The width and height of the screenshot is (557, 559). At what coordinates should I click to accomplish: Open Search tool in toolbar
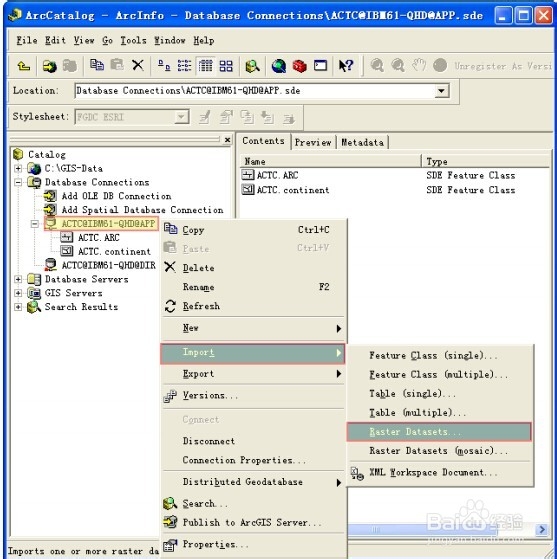pyautogui.click(x=252, y=66)
